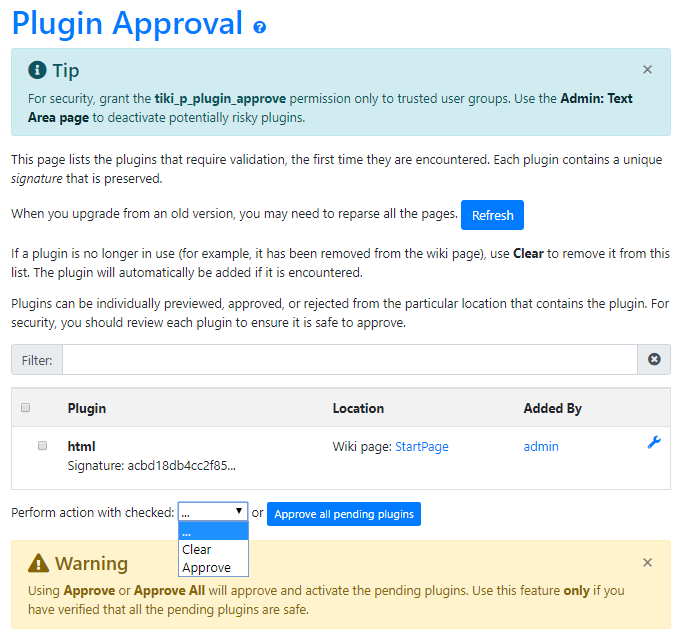Close the Warning alert box
This screenshot has width=683, height=641.
coord(647,563)
